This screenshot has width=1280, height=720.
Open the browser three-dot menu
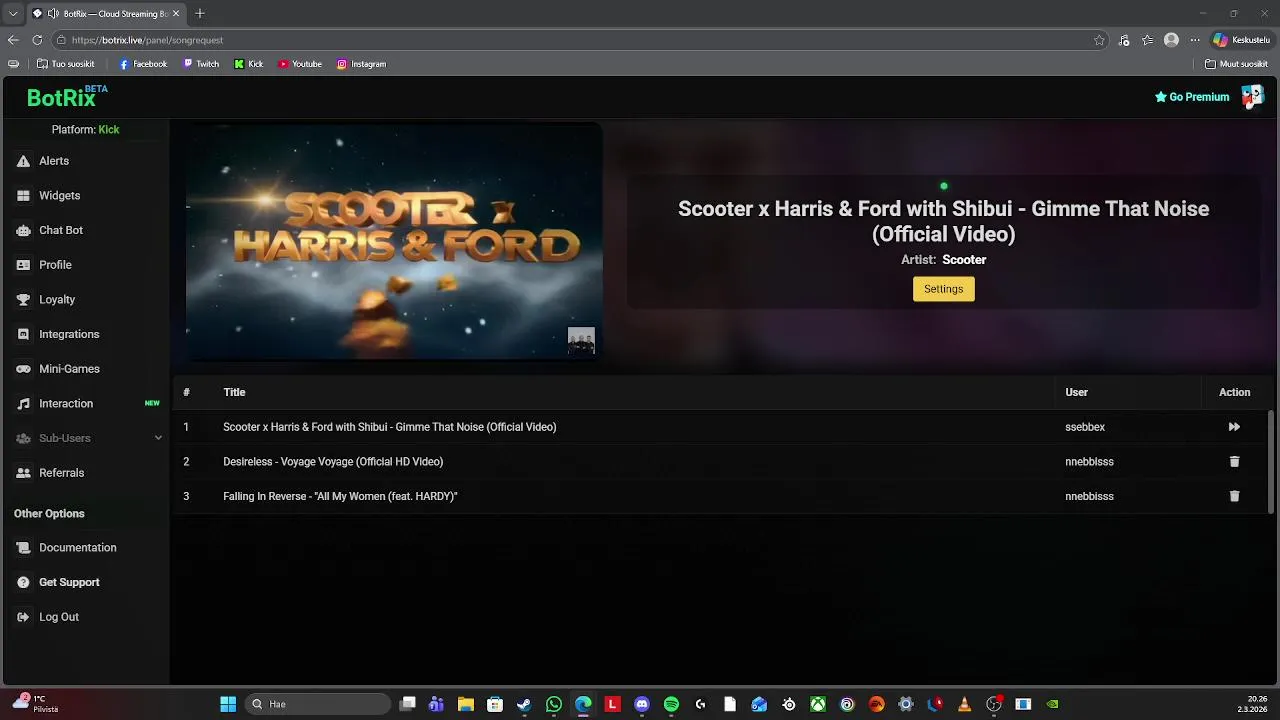[1194, 40]
